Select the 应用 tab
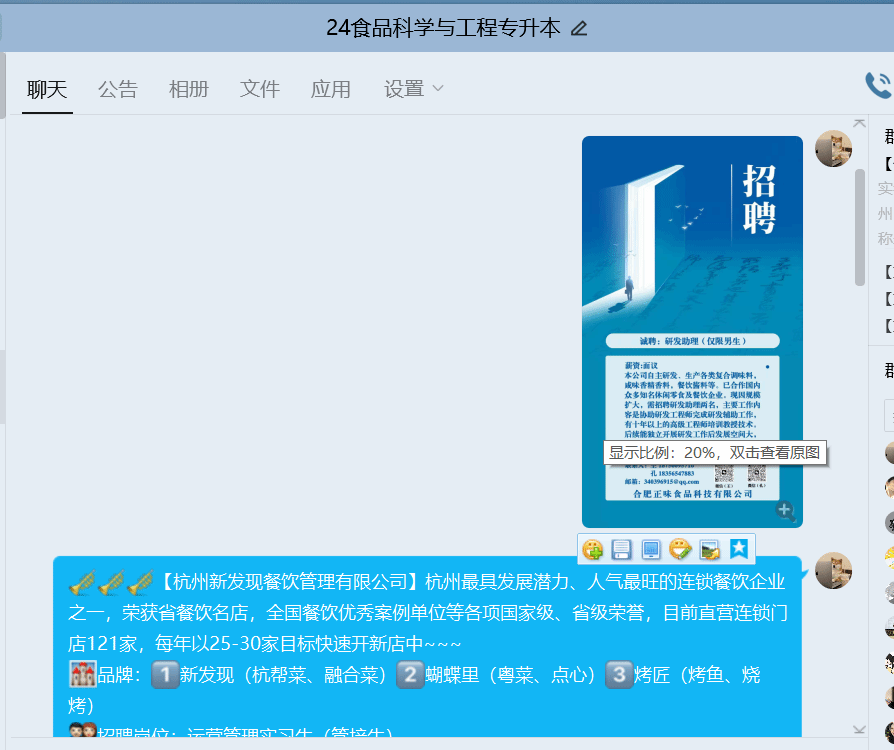894x750 pixels. click(331, 89)
